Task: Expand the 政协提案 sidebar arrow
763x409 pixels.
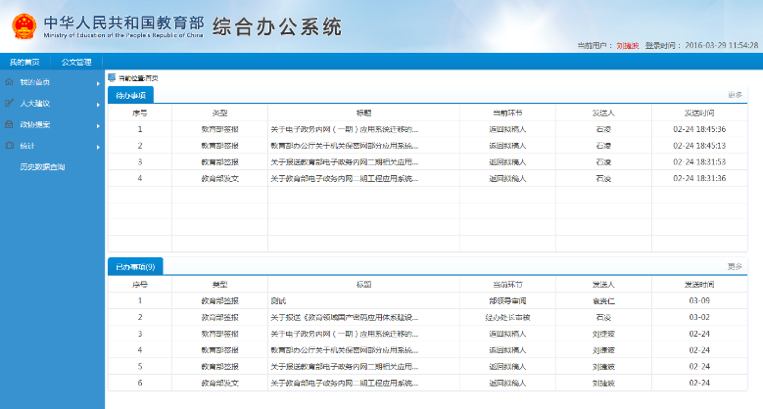Action: tap(98, 125)
